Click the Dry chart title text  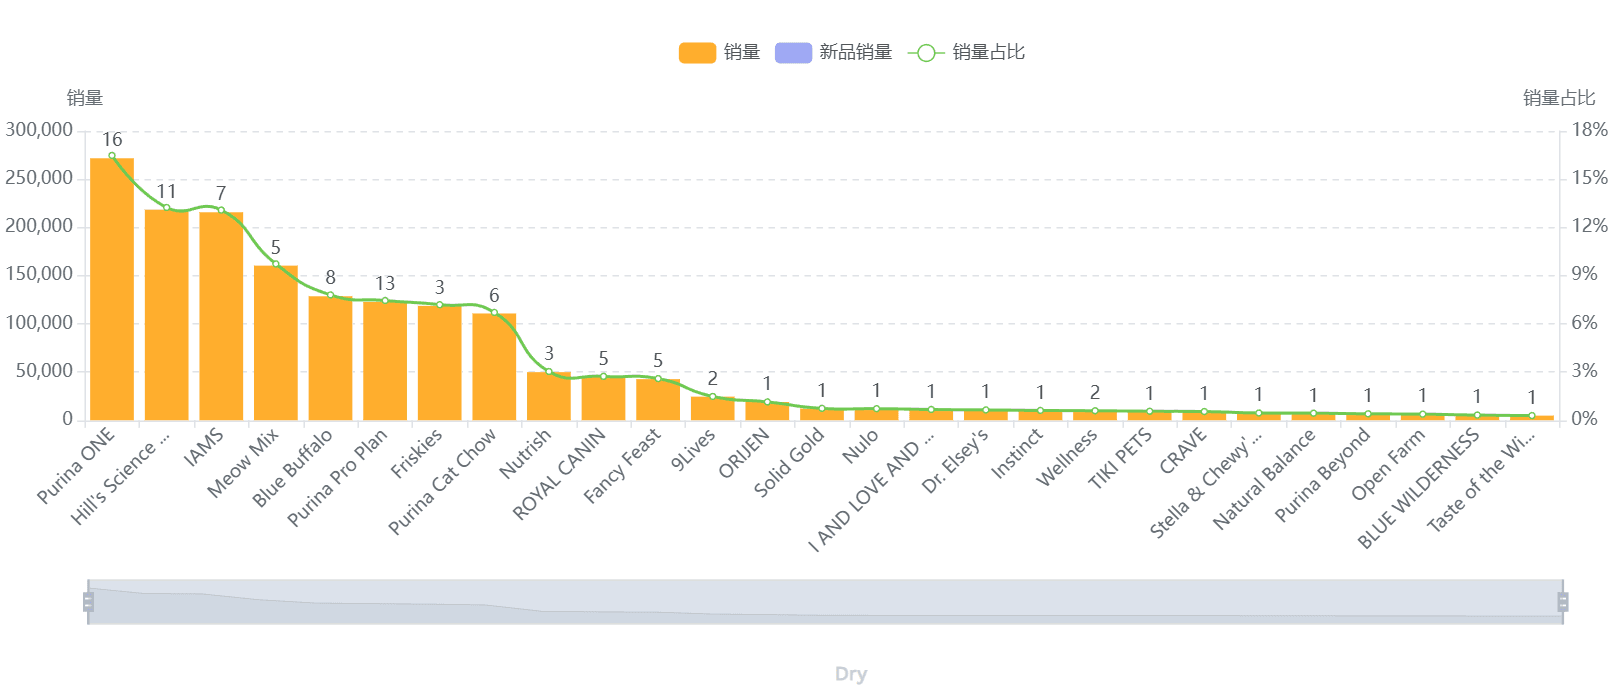pos(851,674)
